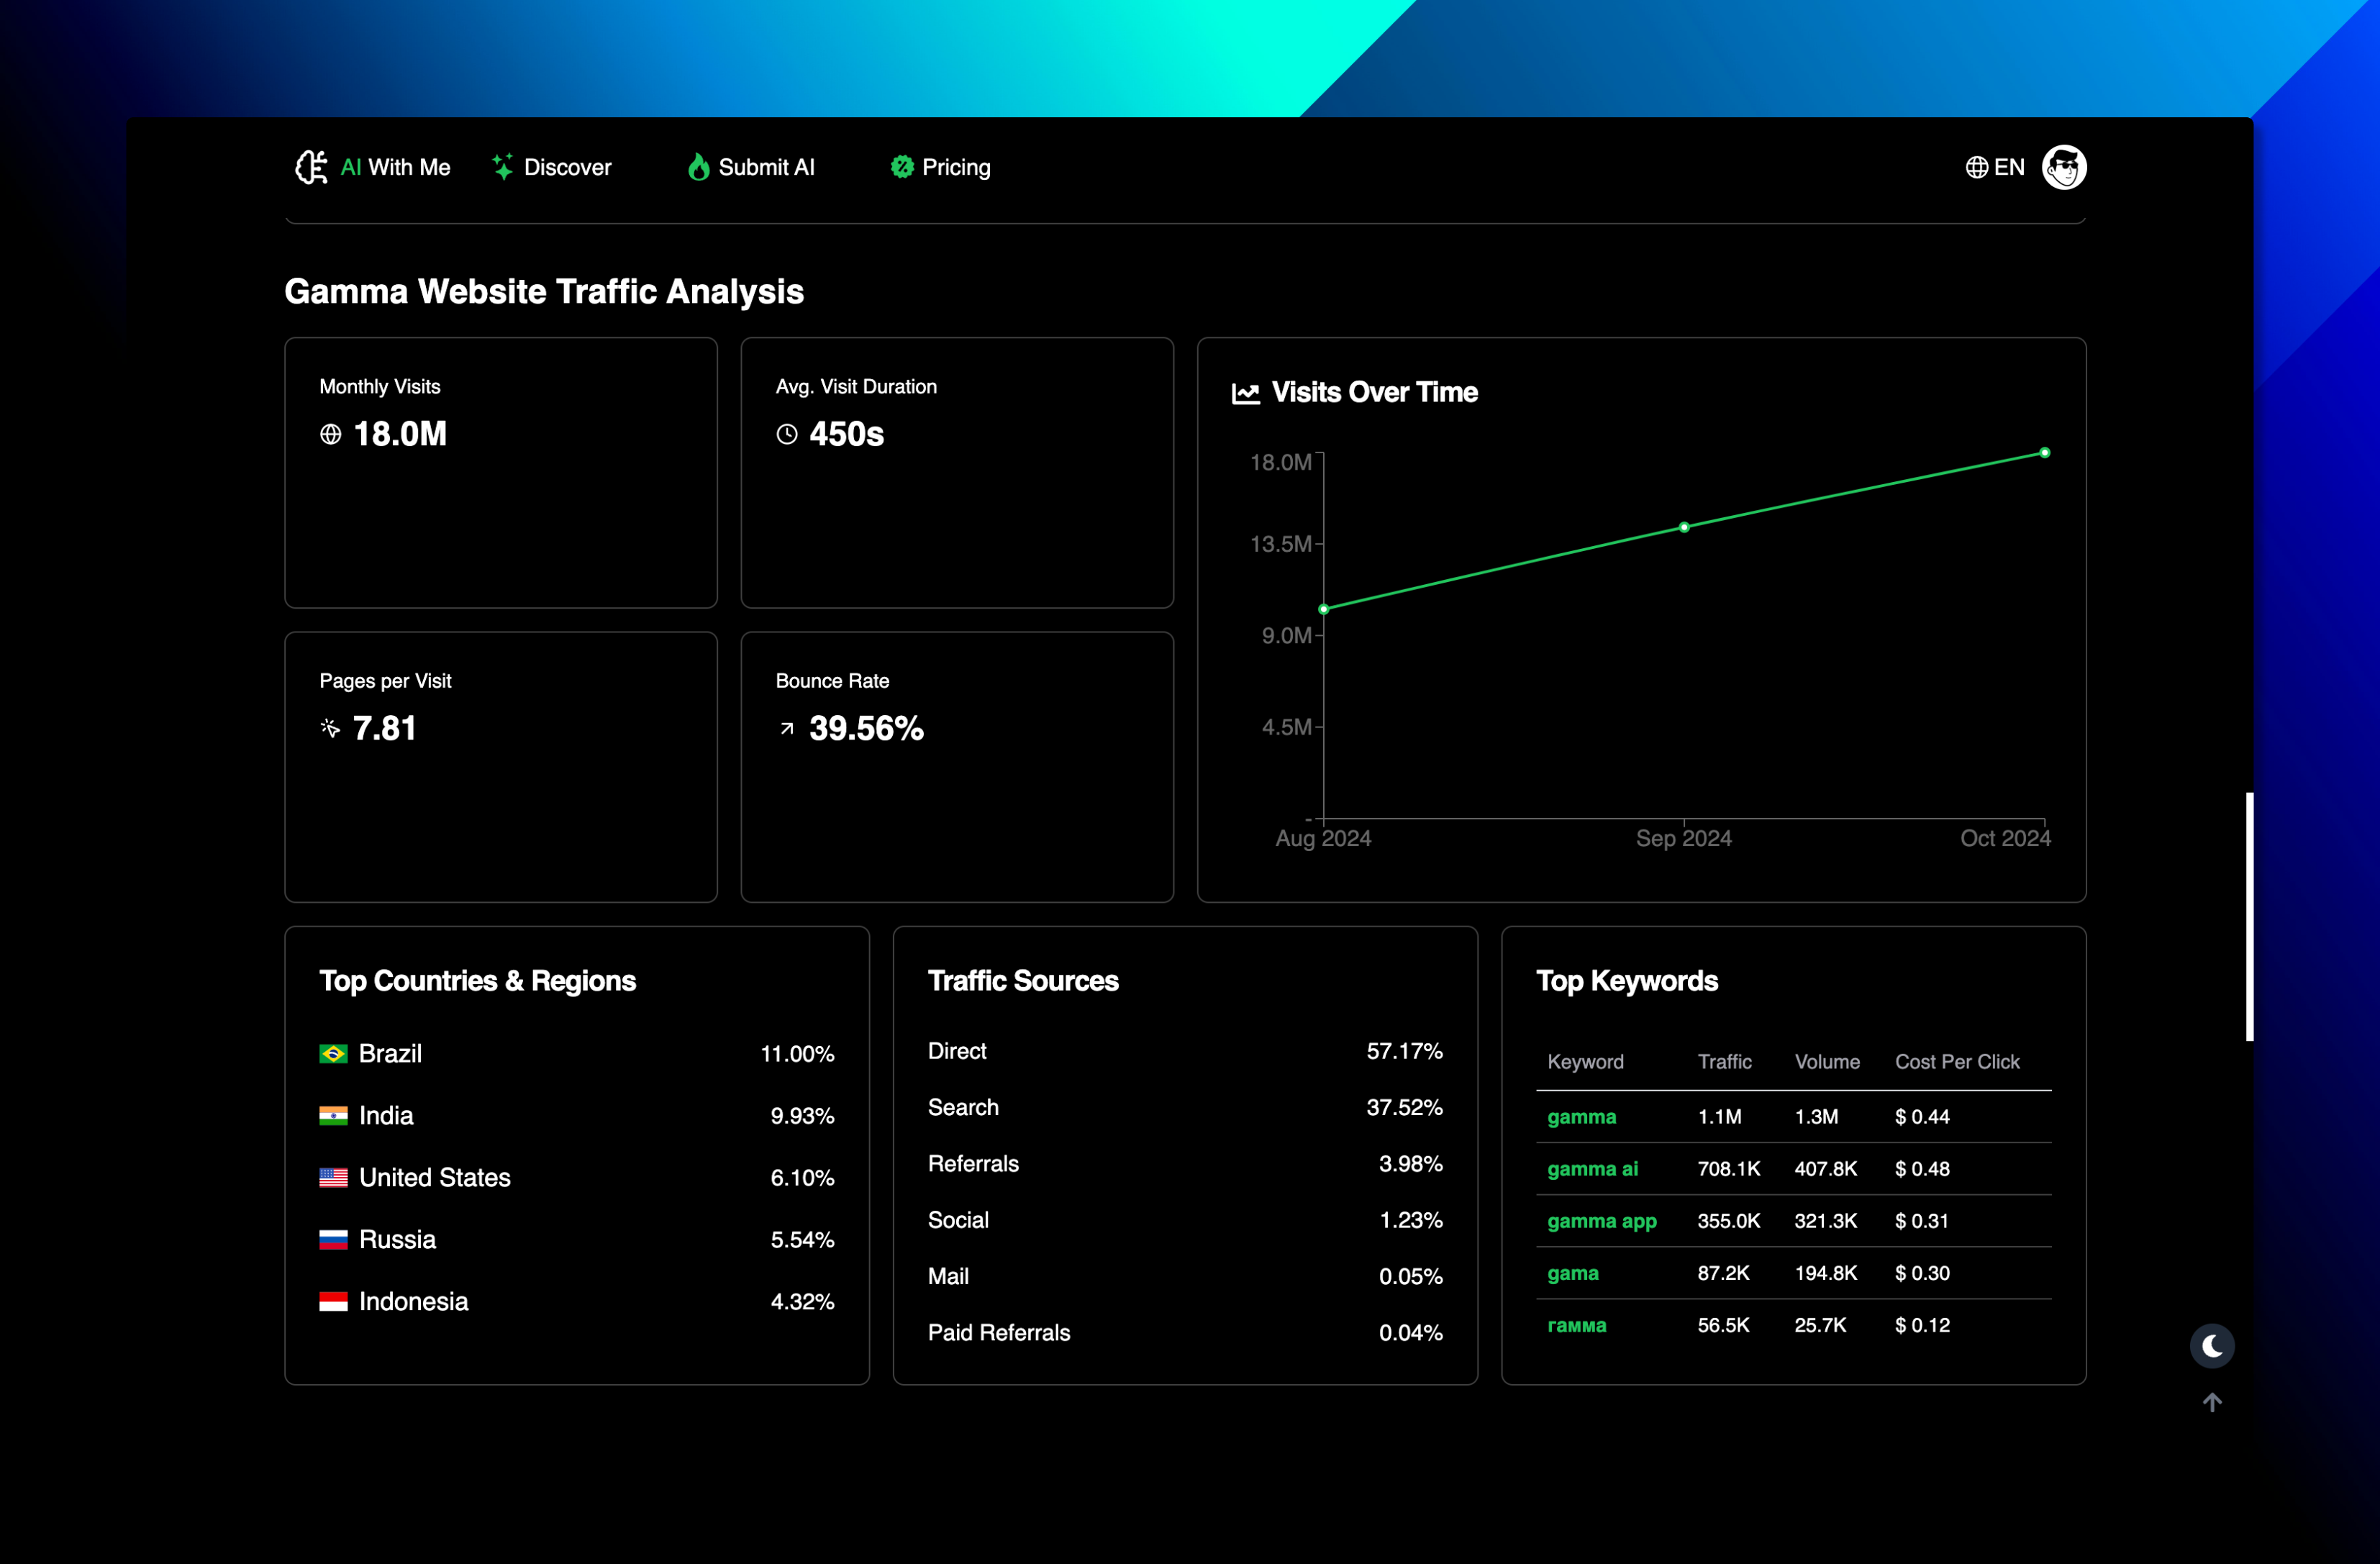This screenshot has height=1564, width=2380.
Task: Click the Mail traffic source label
Action: click(x=948, y=1276)
